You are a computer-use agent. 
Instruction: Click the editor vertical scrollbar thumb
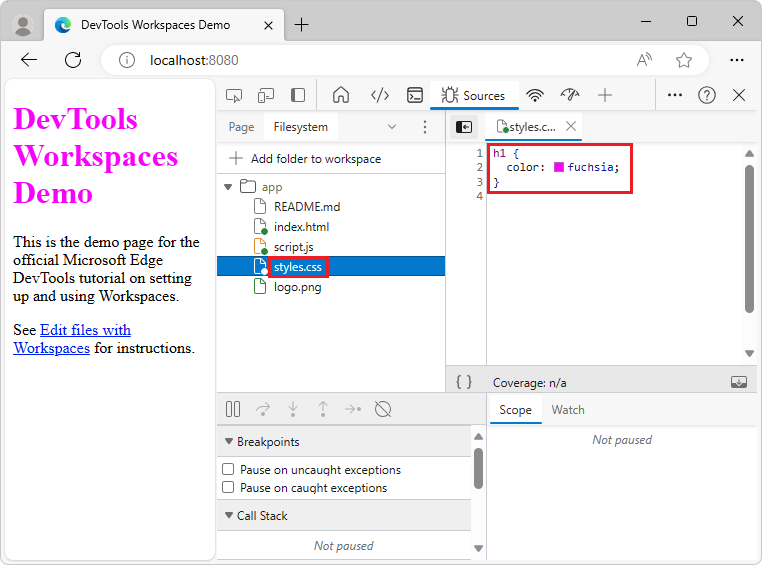pos(749,239)
